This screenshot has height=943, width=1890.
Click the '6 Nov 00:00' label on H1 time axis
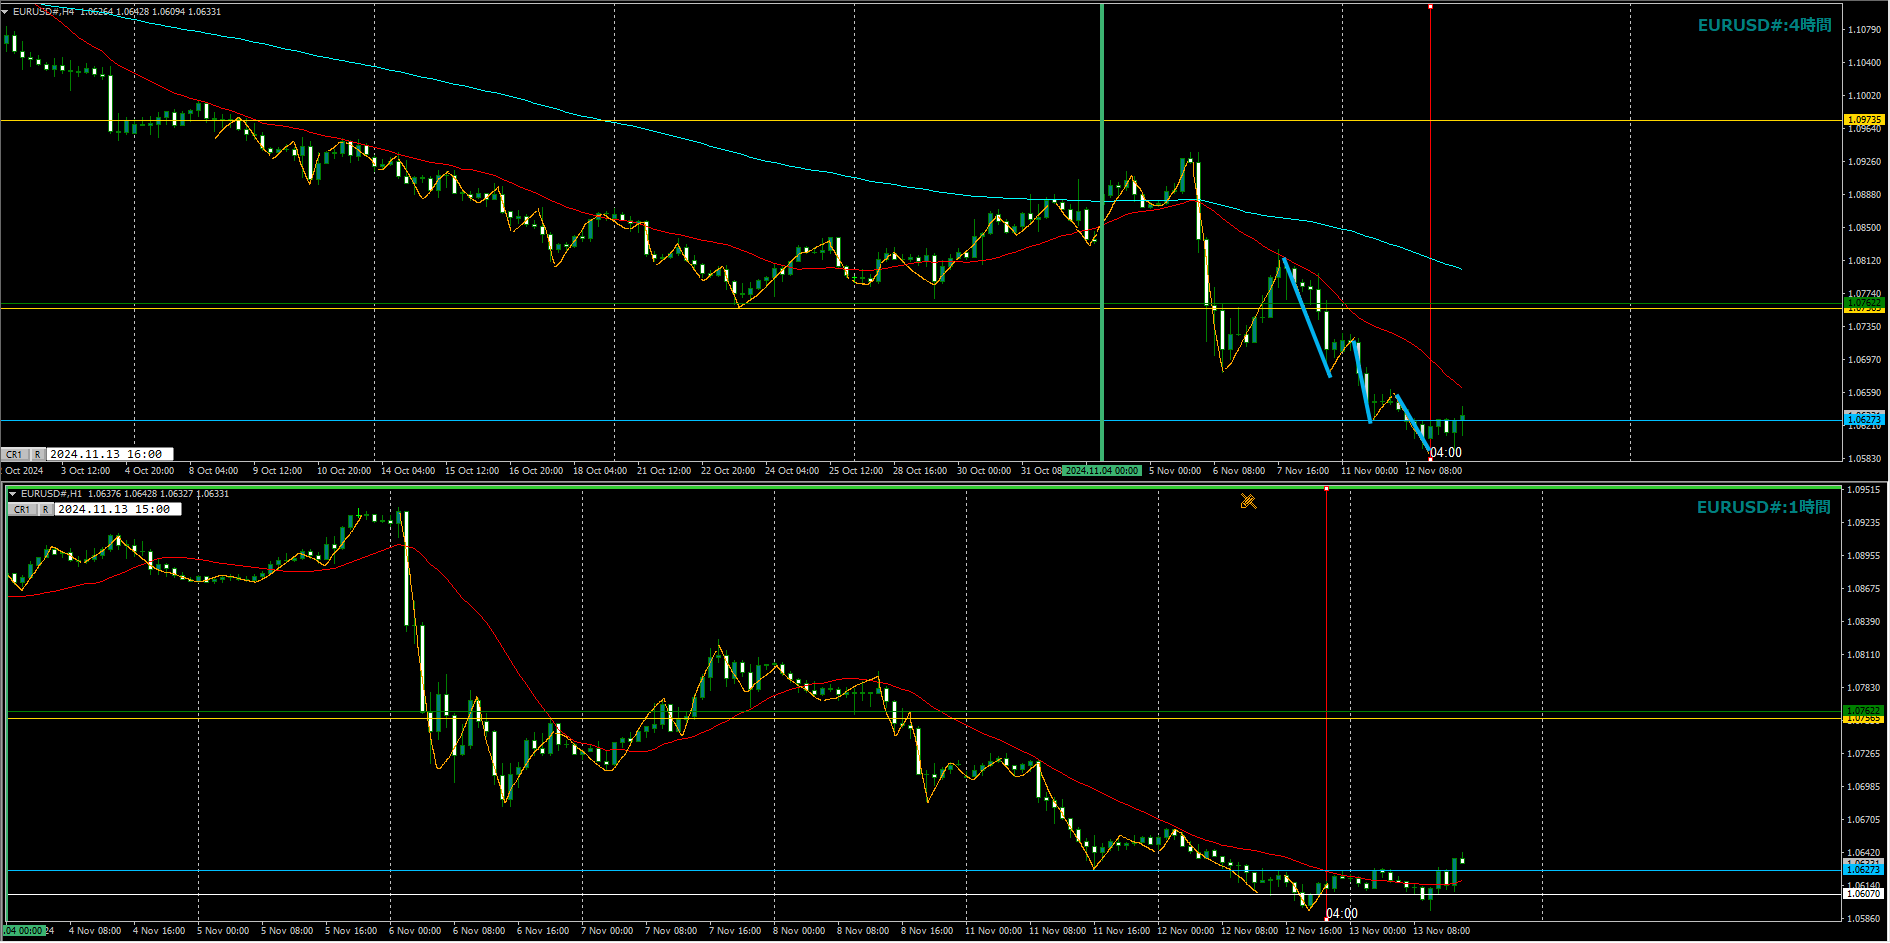(x=415, y=931)
